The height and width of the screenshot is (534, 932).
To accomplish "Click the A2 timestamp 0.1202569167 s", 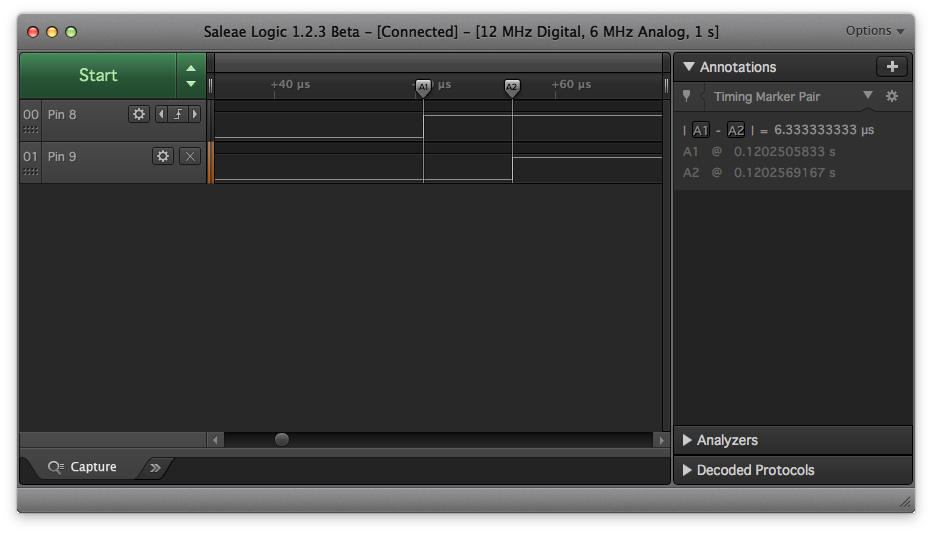I will (785, 172).
